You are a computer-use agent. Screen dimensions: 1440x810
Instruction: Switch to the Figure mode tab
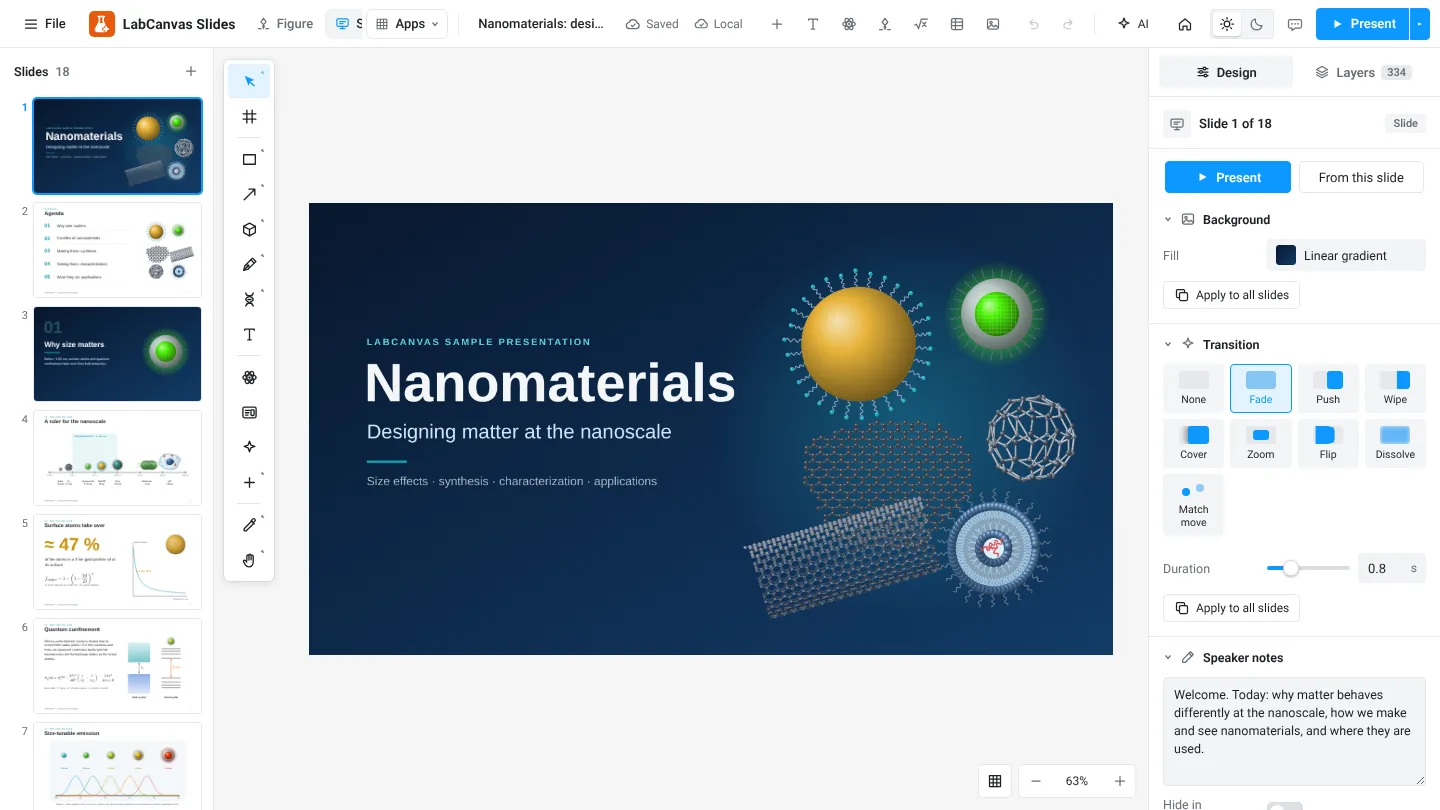285,24
